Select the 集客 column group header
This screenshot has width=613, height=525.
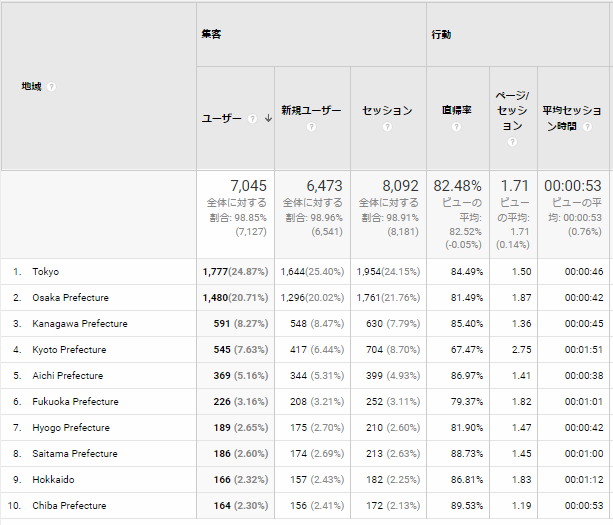[210, 35]
